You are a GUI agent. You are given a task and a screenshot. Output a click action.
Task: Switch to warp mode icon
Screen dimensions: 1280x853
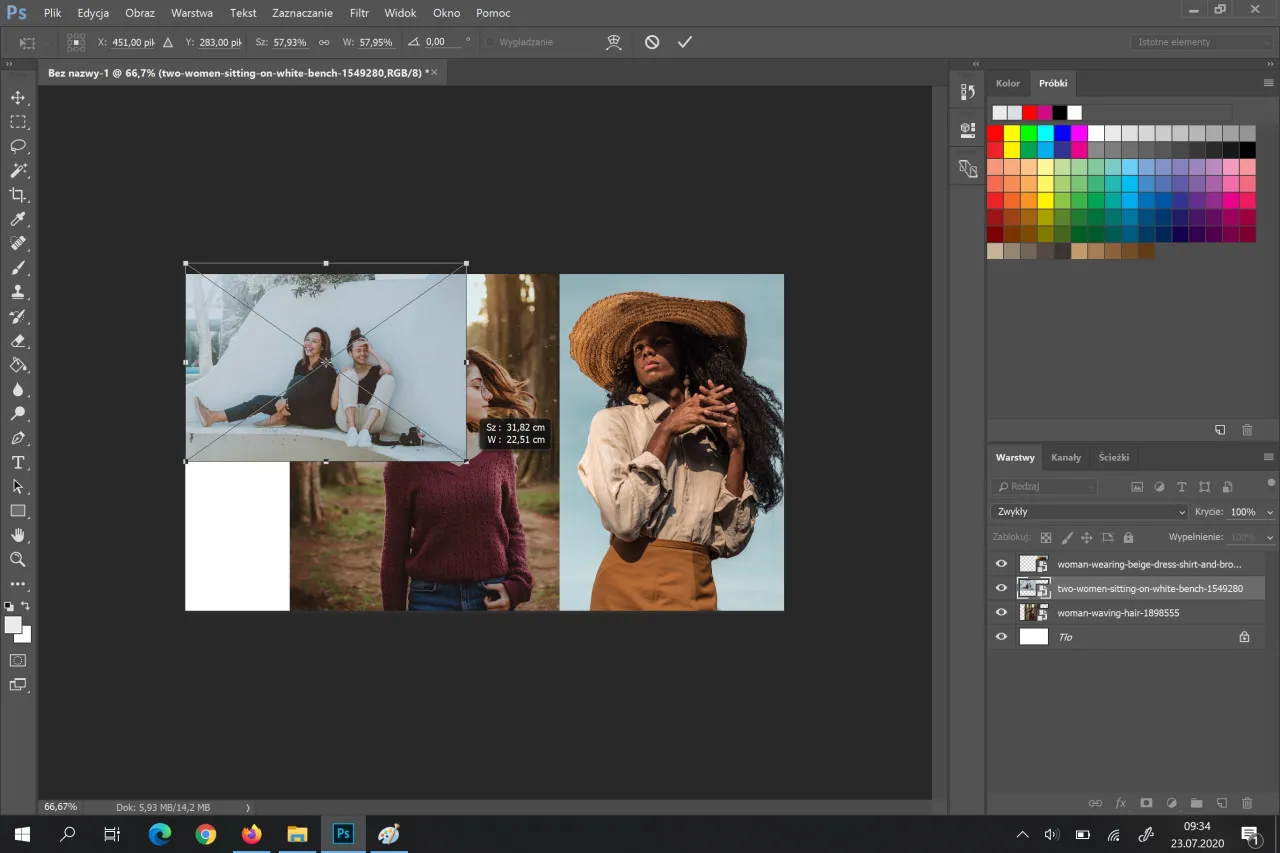click(614, 42)
